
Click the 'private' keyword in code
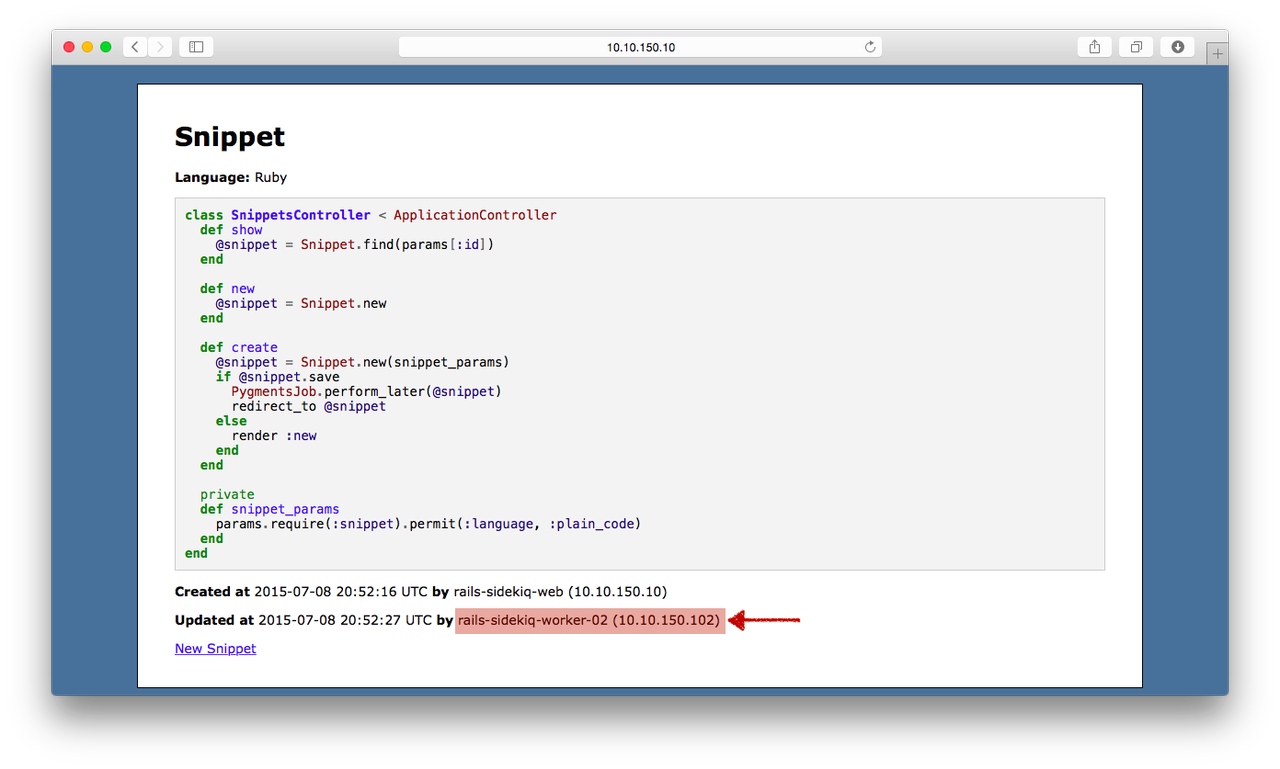227,494
